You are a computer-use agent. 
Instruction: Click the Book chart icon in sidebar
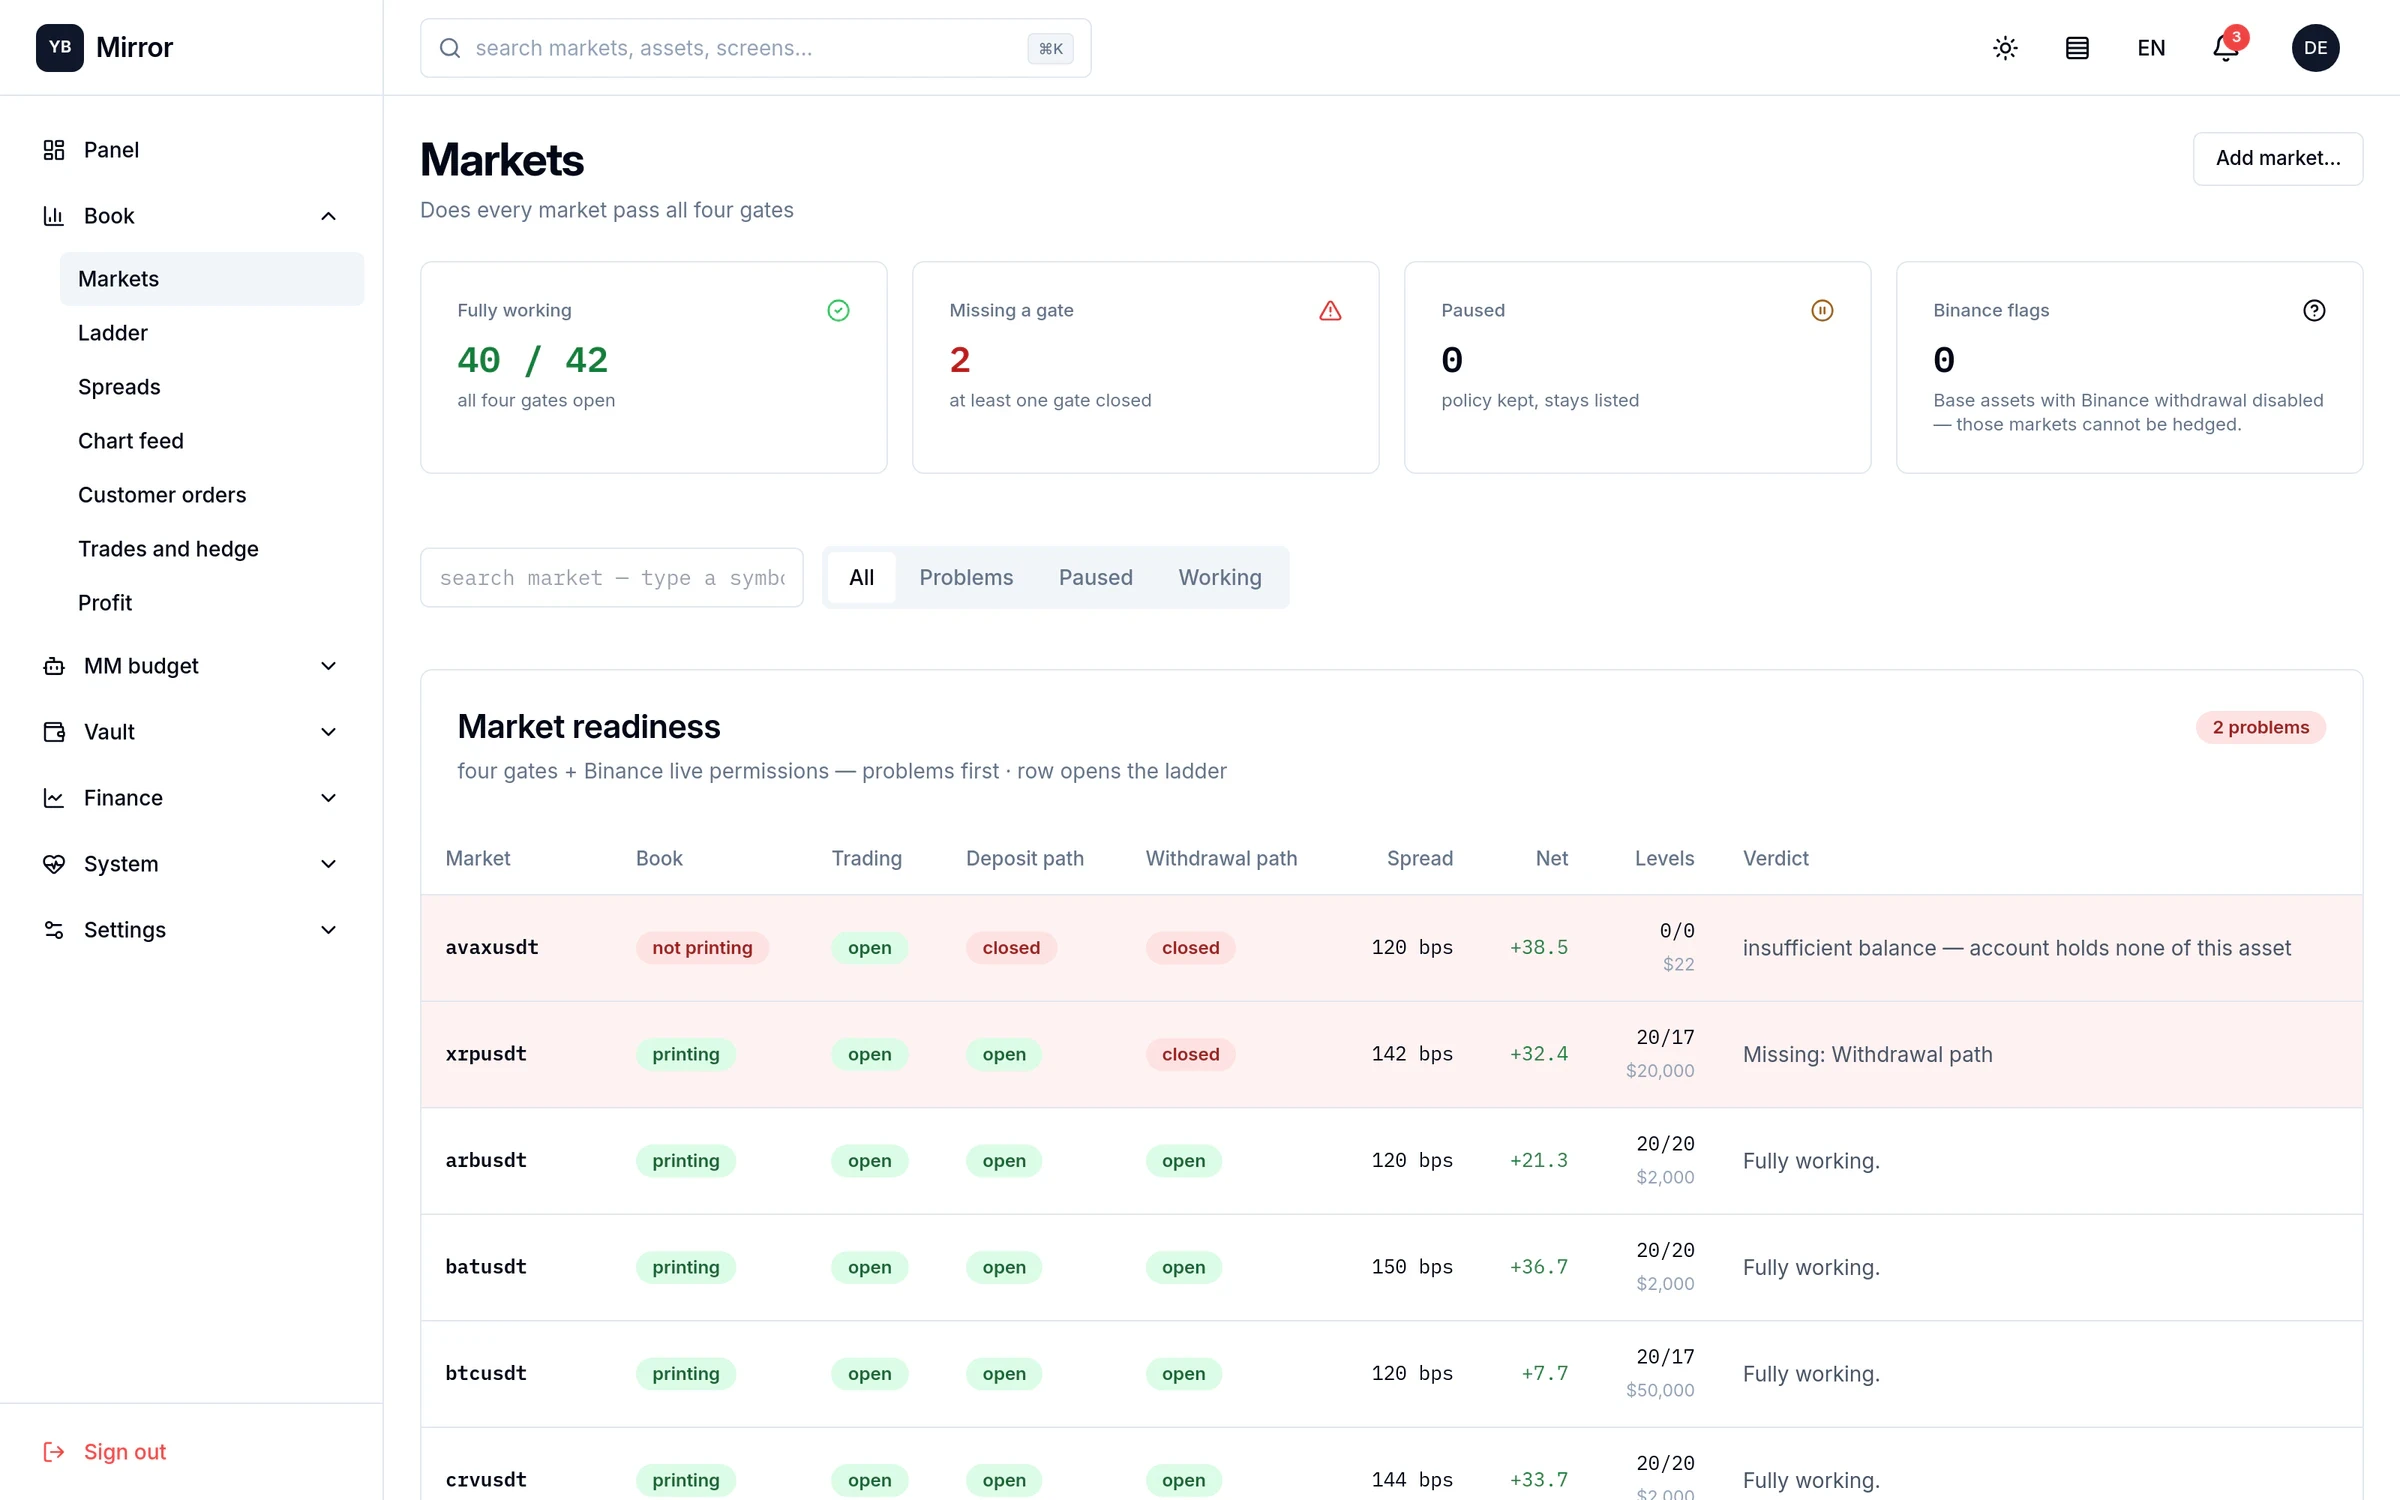(x=54, y=216)
